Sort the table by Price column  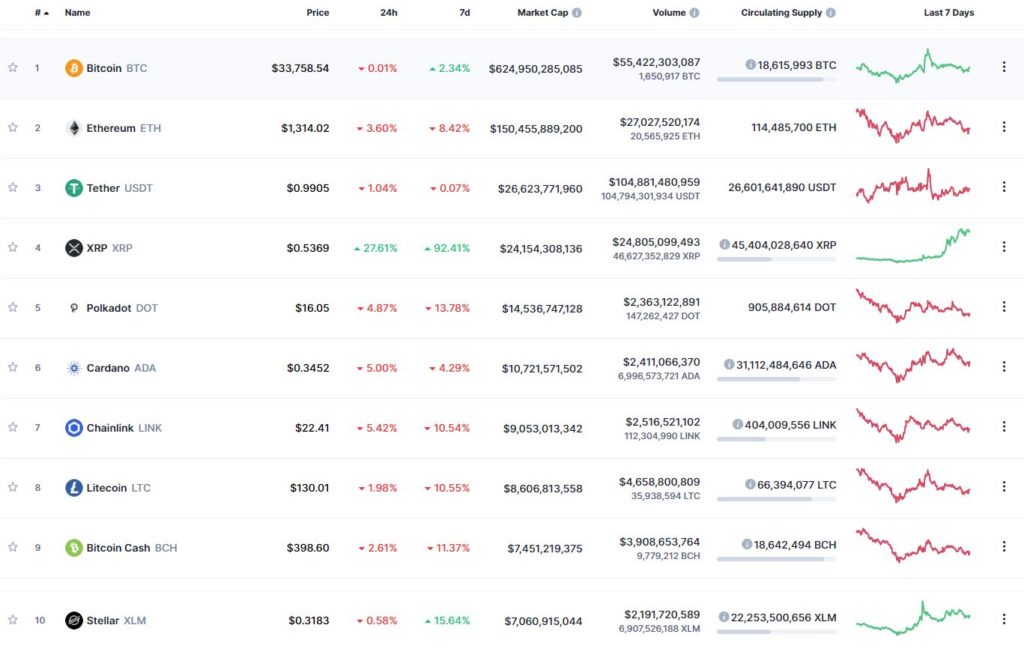click(317, 12)
